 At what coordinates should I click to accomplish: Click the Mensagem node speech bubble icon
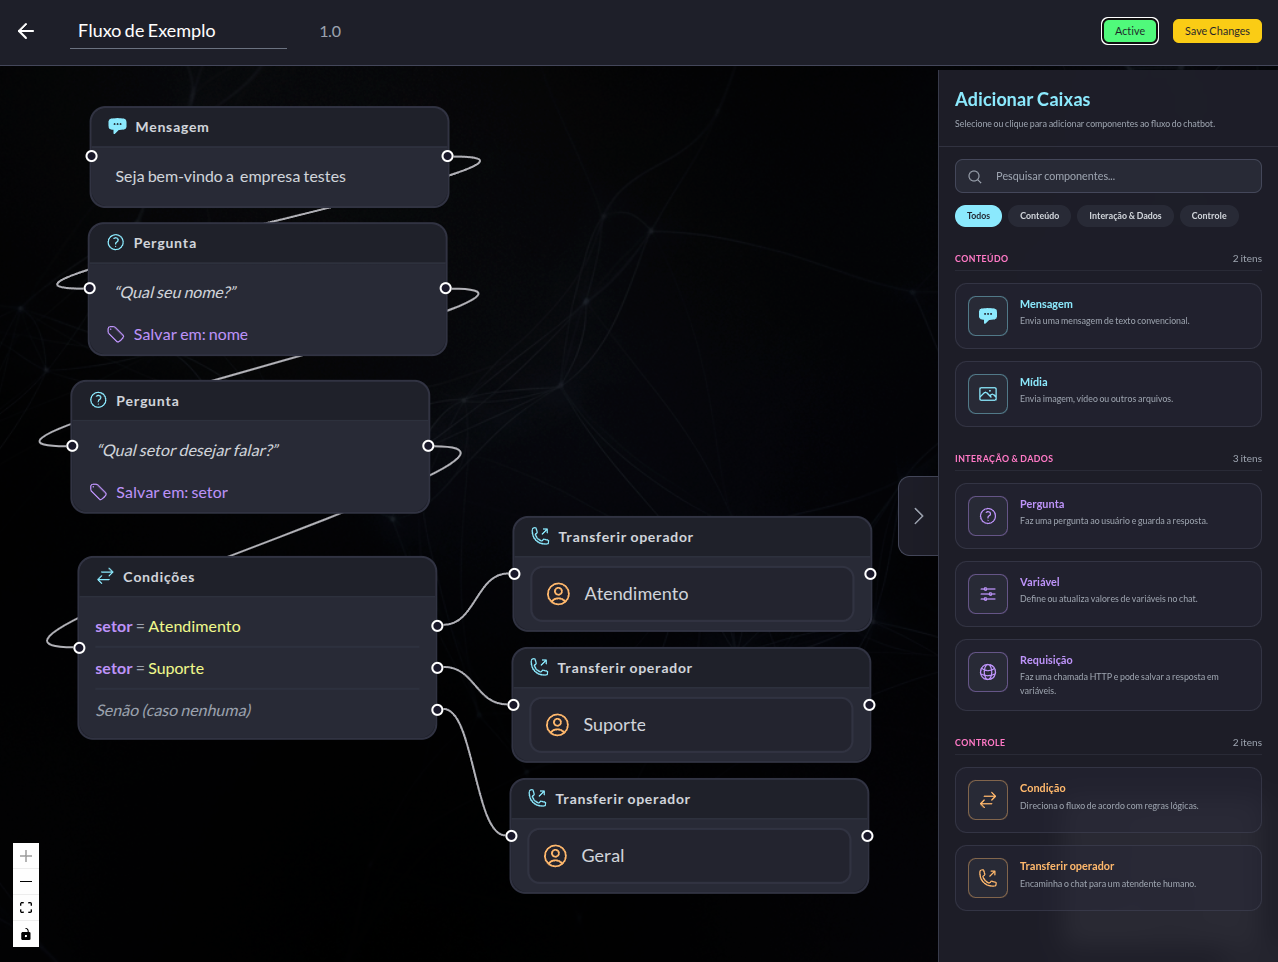point(117,126)
